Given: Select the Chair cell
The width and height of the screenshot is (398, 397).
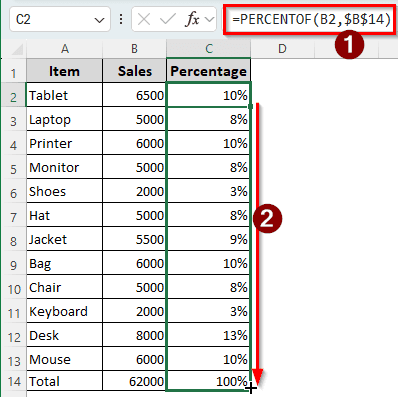Looking at the screenshot, I should click(64, 287).
